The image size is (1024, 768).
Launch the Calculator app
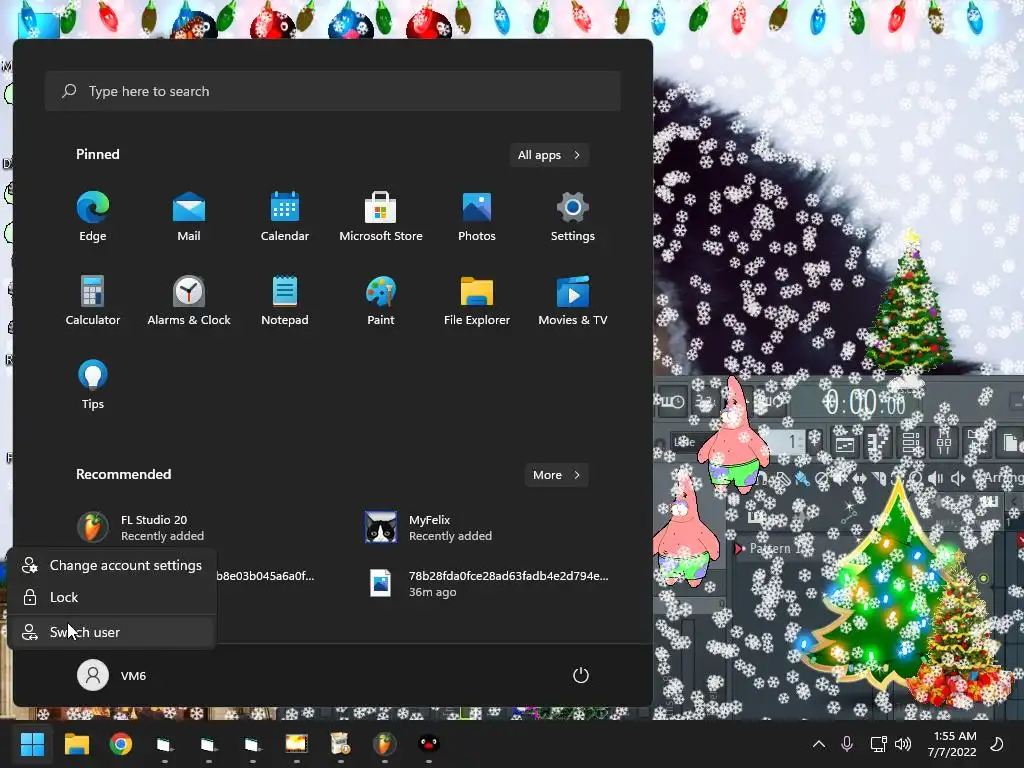tap(93, 300)
